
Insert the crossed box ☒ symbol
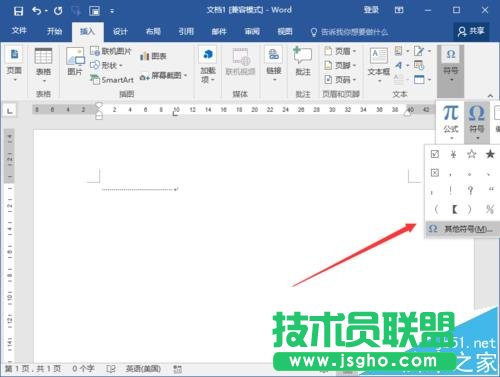[435, 173]
